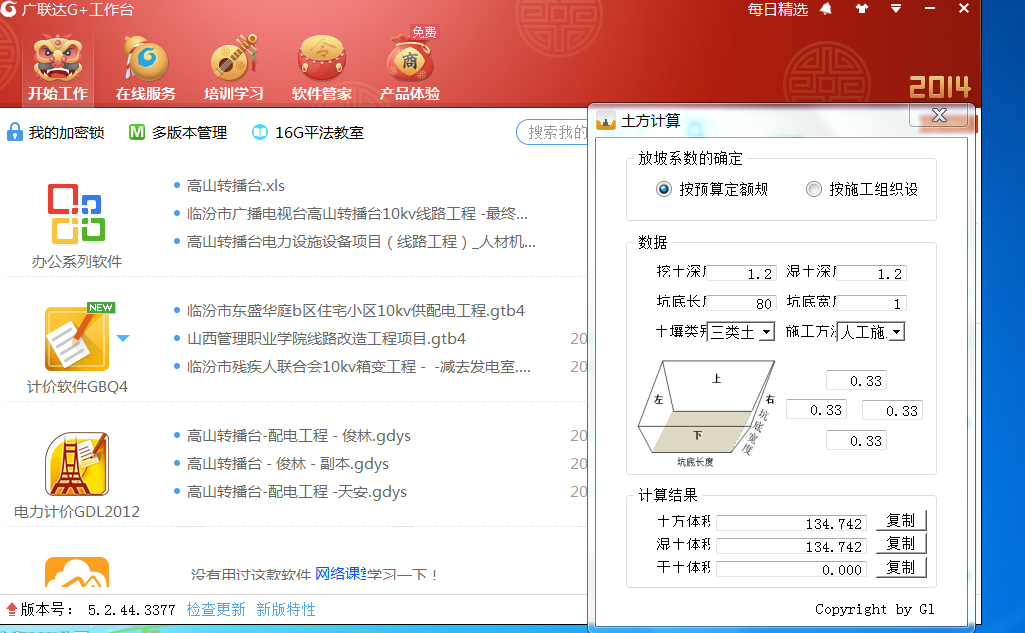
Task: Click the 土方体积 134.742 result field
Action: click(x=791, y=524)
